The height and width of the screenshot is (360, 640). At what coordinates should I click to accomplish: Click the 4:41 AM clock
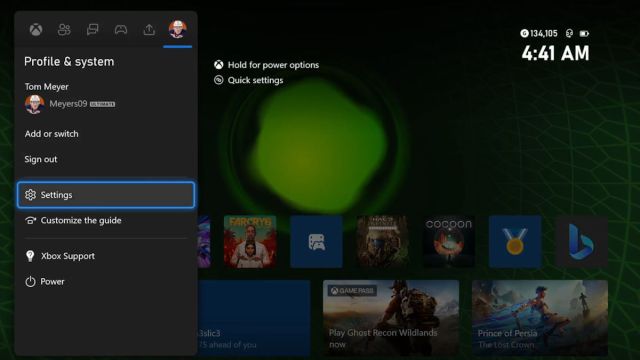(x=556, y=53)
